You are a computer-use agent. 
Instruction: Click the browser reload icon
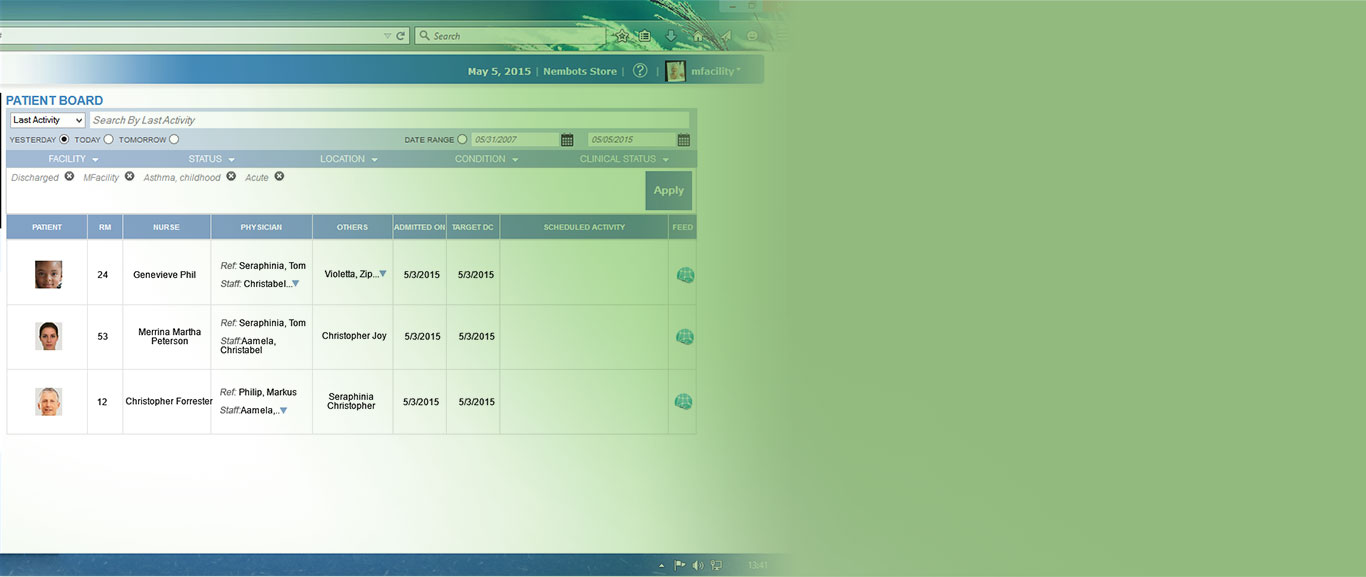(x=401, y=36)
